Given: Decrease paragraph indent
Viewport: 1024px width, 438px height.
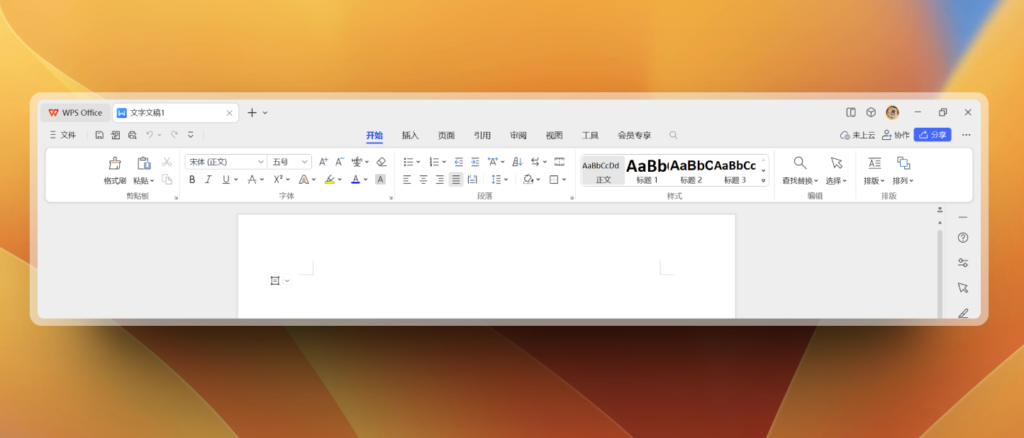Looking at the screenshot, I should pyautogui.click(x=458, y=162).
